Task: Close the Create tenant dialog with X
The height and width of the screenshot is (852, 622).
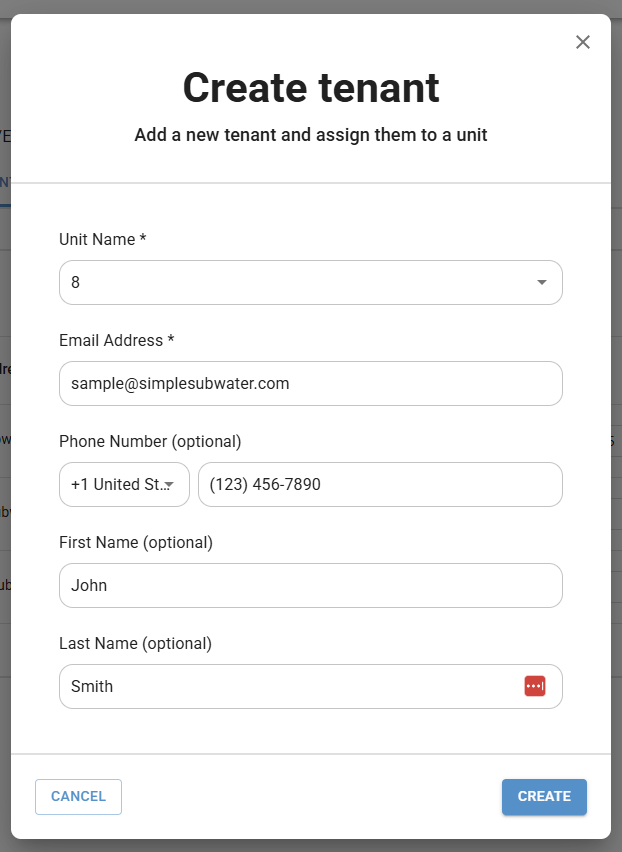Action: pos(583,42)
